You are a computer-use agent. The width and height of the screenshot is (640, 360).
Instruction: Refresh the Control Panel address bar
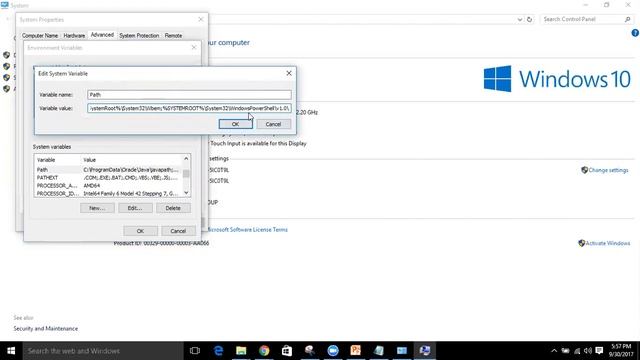529,19
